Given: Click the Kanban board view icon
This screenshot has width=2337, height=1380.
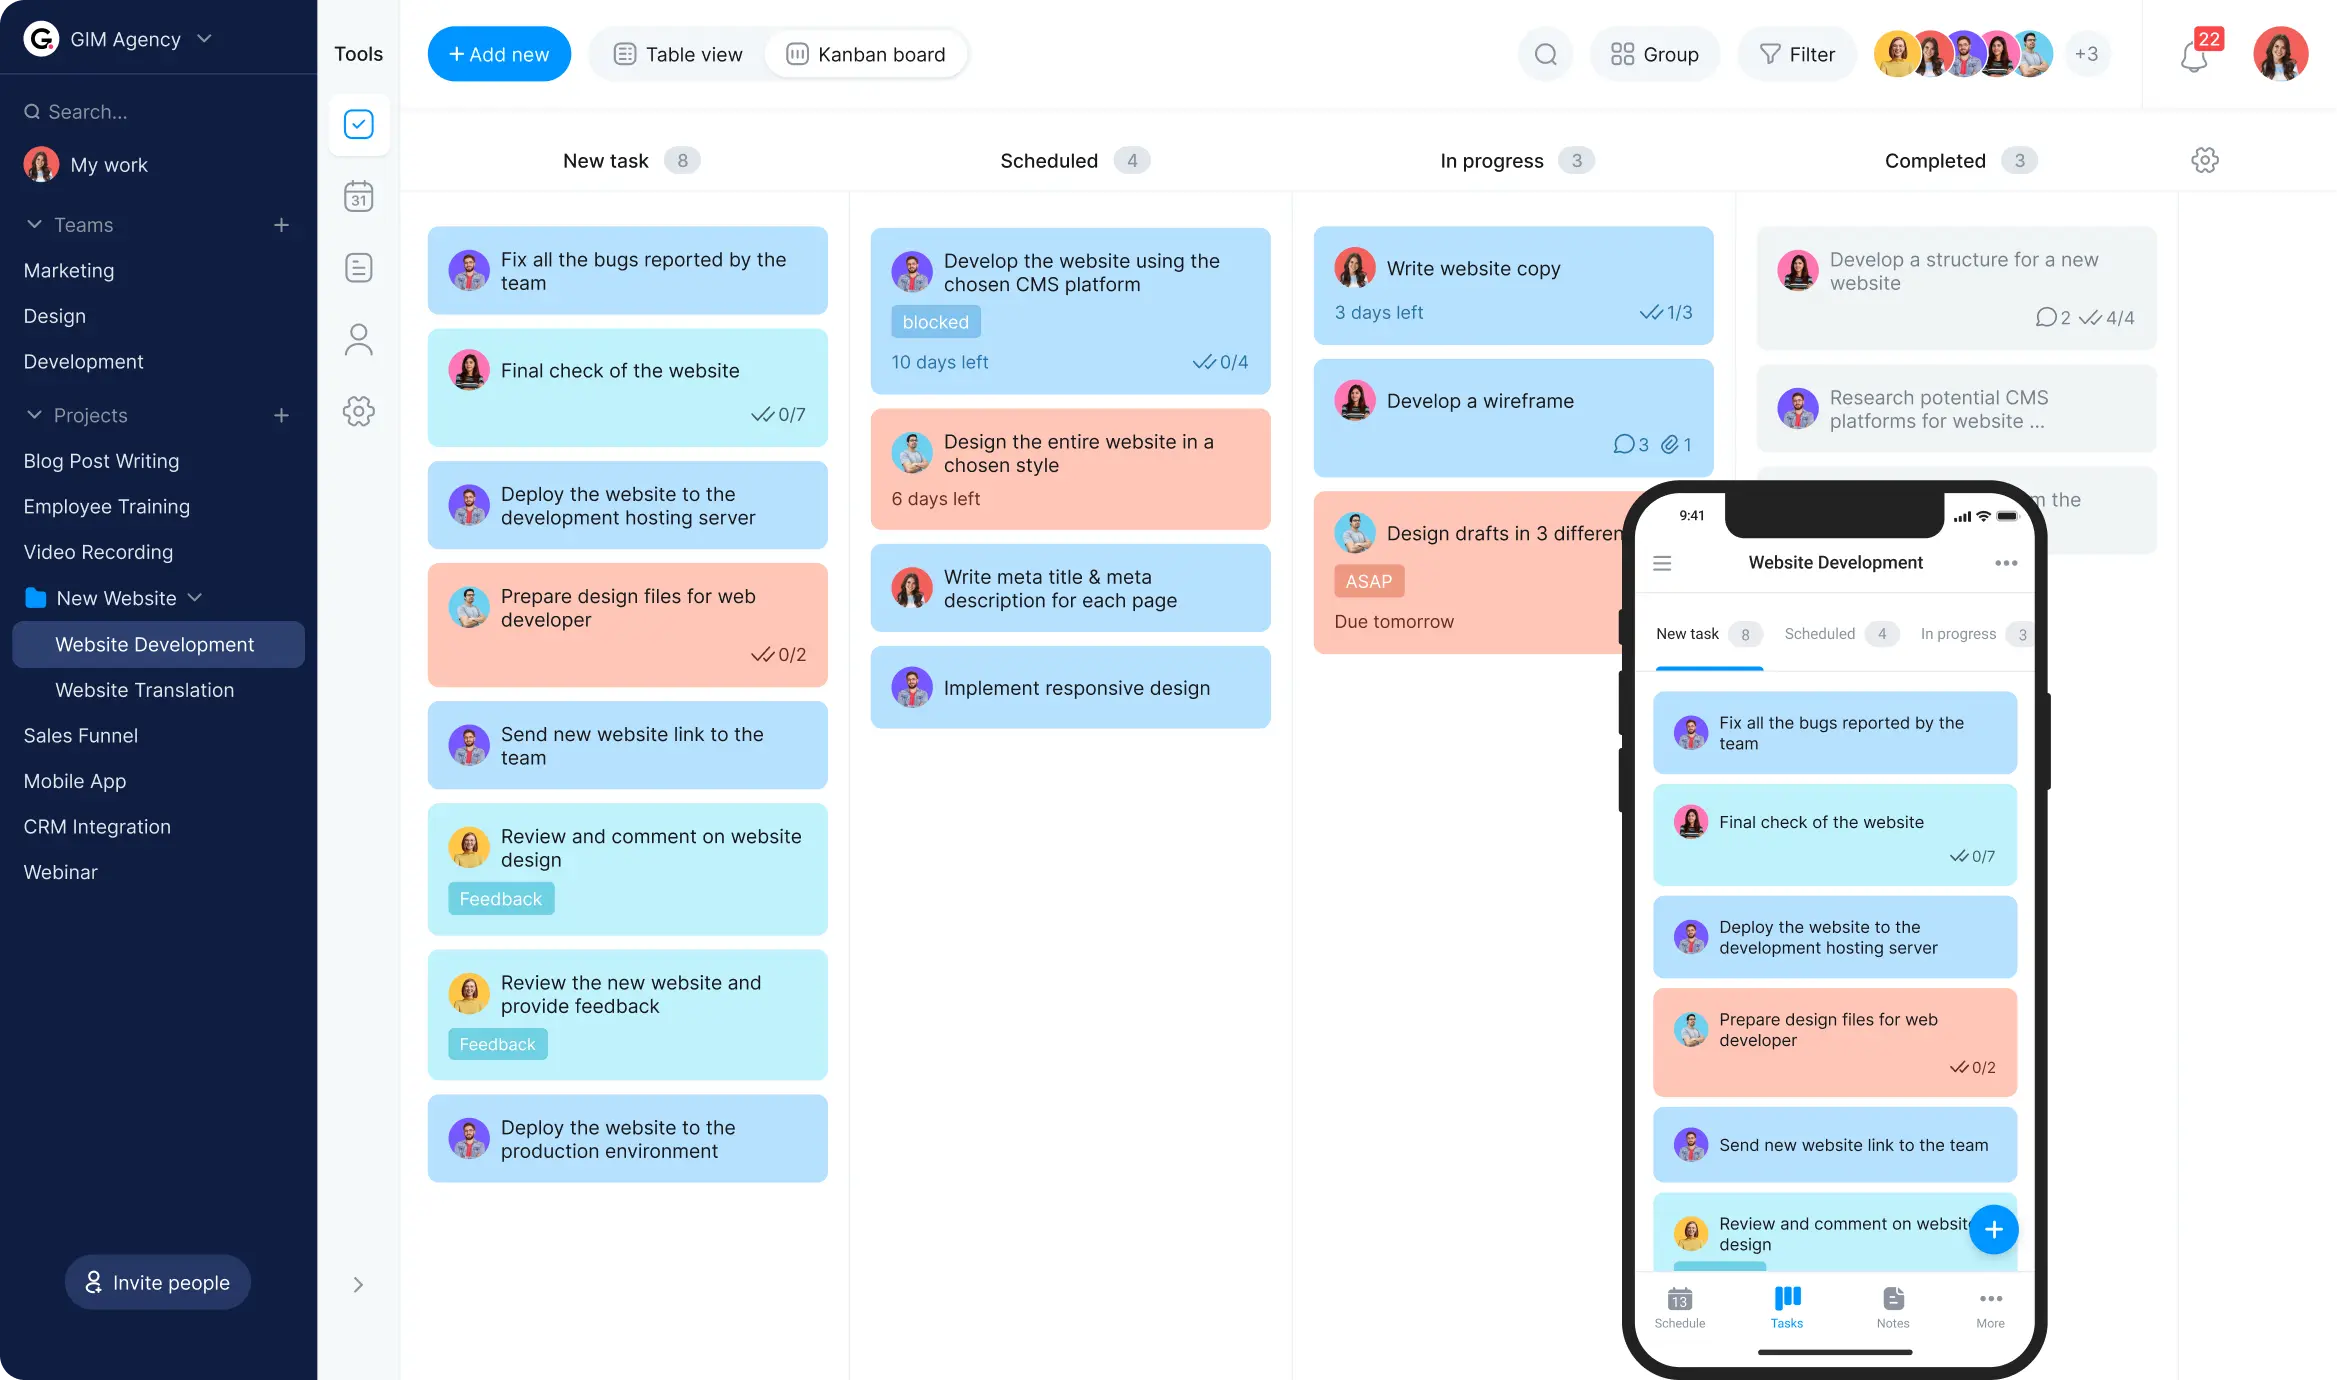Looking at the screenshot, I should click(x=797, y=53).
